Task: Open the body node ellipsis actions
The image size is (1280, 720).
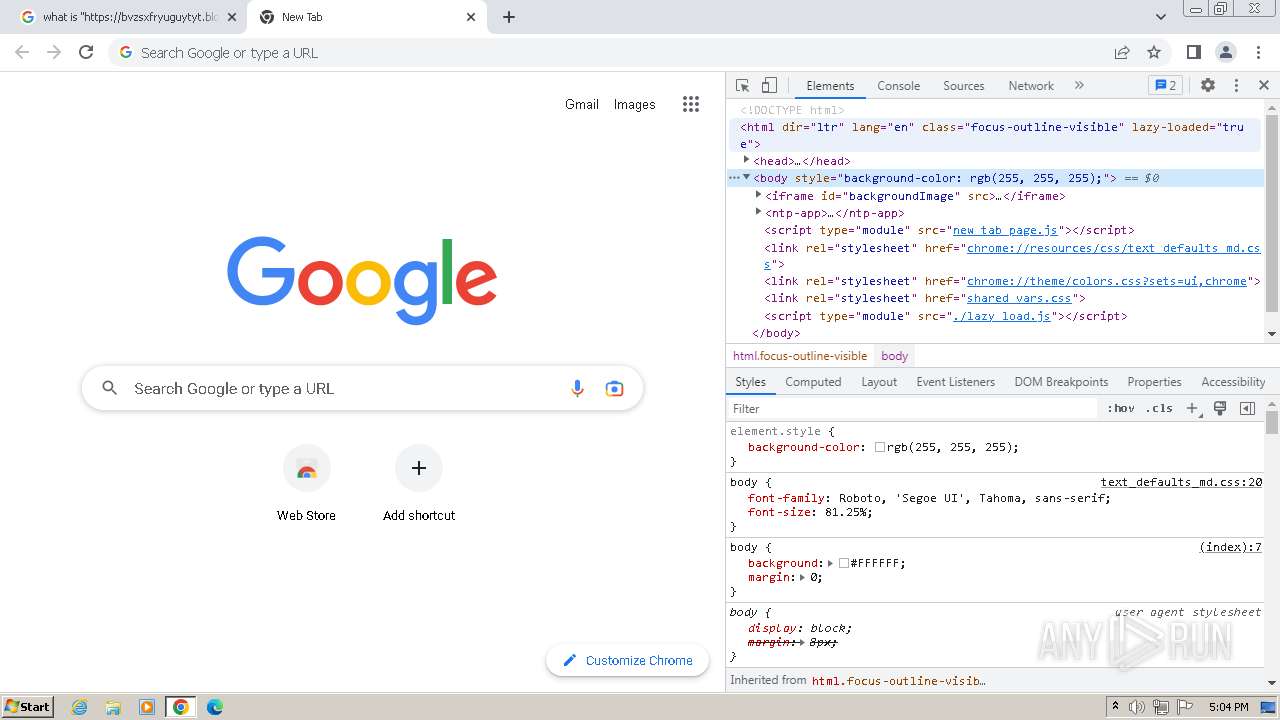Action: tap(733, 178)
